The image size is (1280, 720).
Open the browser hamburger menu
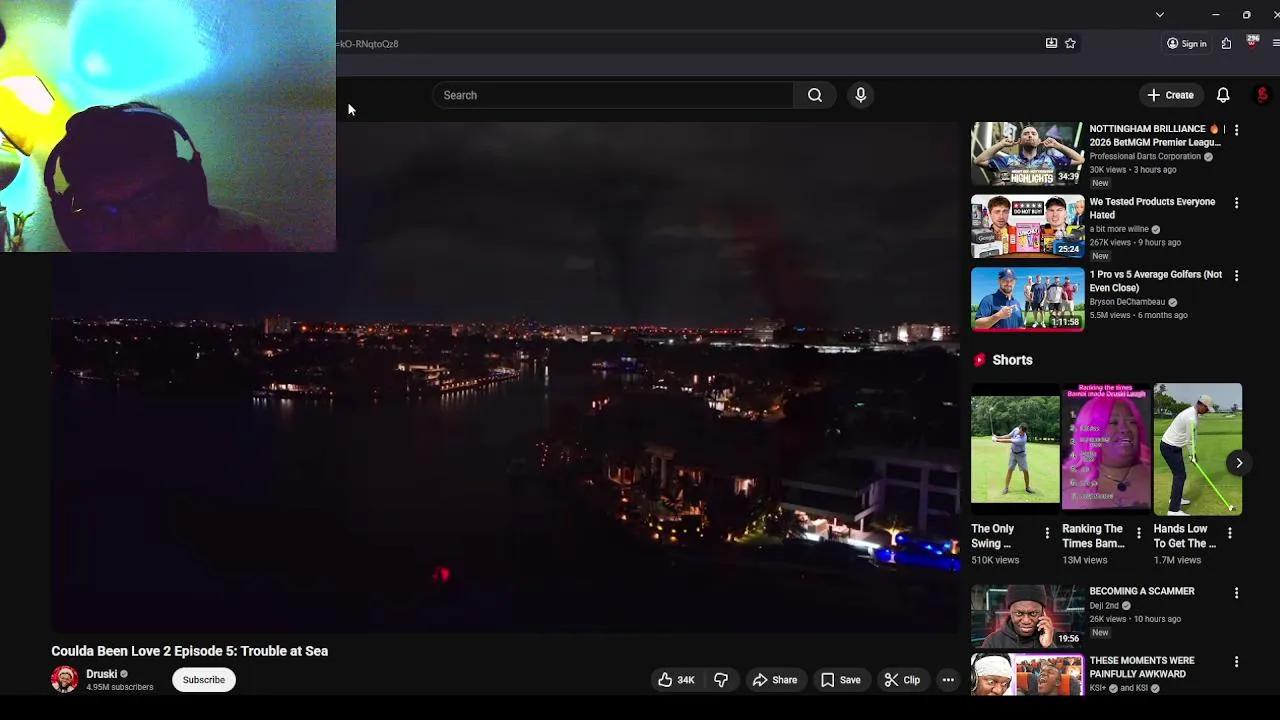[1275, 44]
